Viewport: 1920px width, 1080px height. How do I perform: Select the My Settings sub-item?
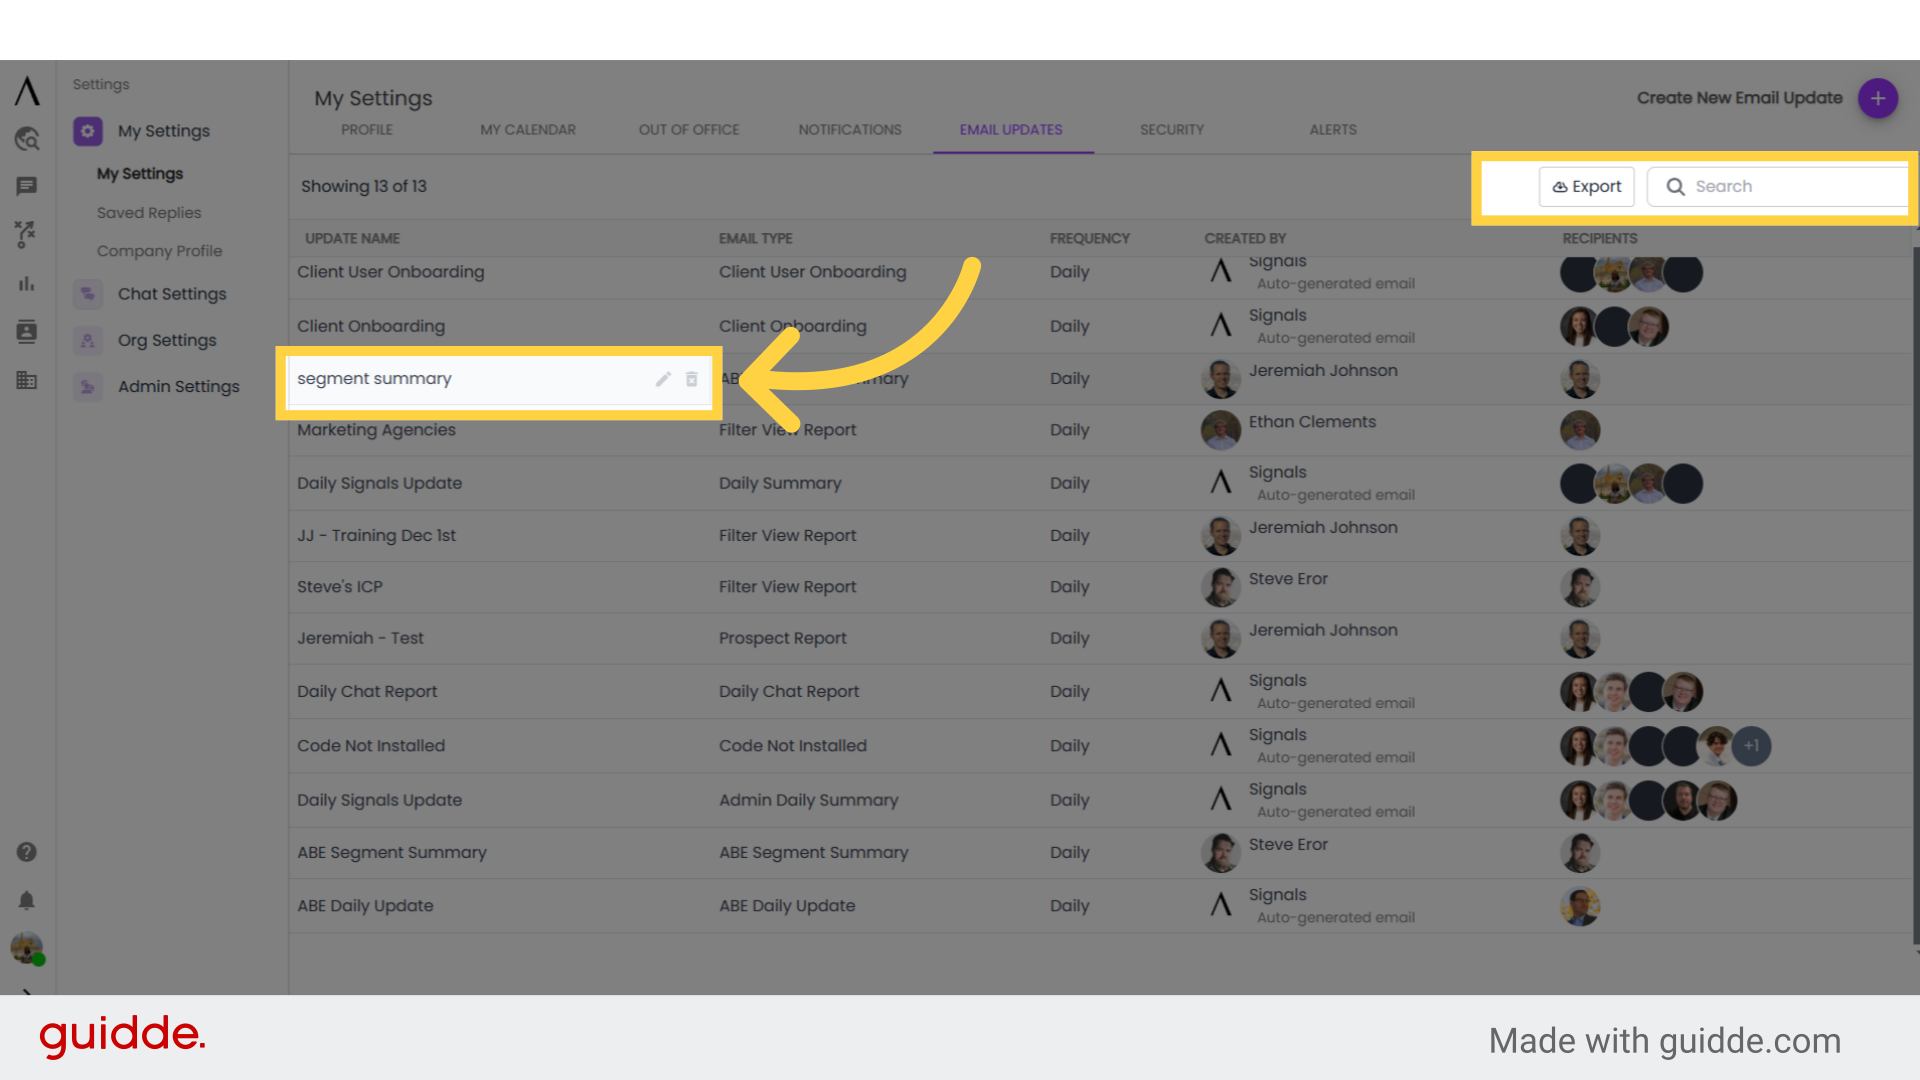tap(140, 174)
